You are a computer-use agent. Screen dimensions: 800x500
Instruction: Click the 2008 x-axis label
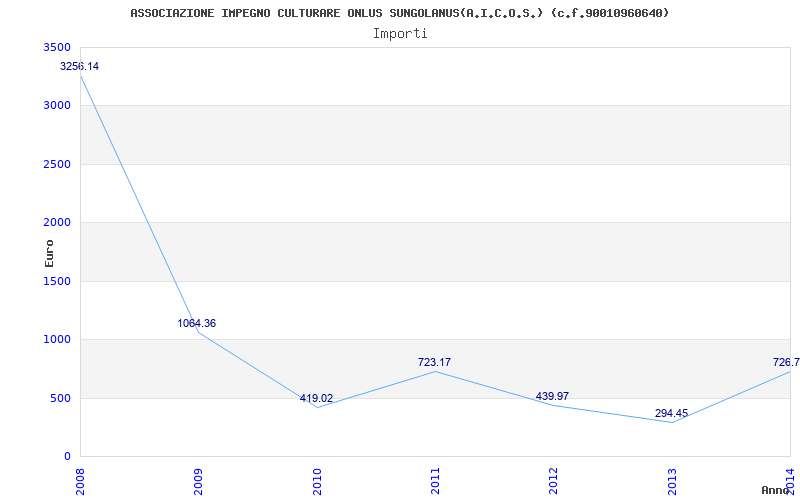point(80,481)
